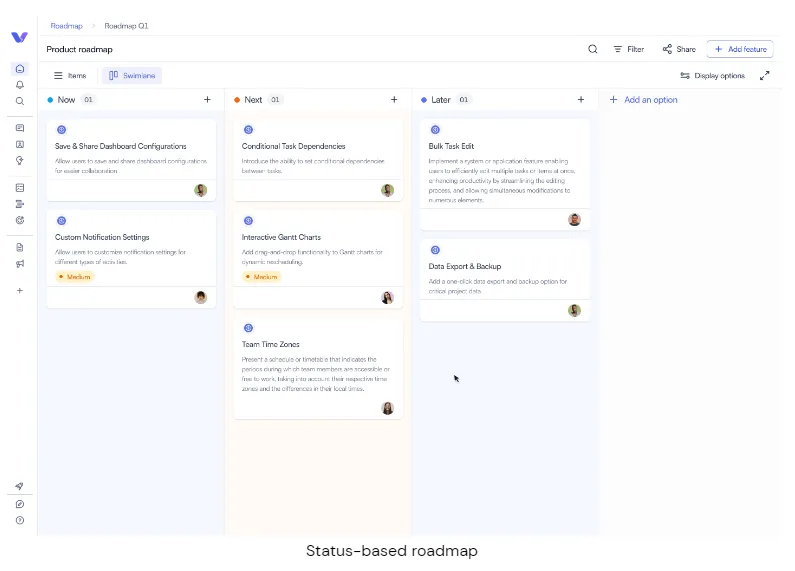Open the user portrait icon in sidebar
The image size is (795, 571).
(20, 144)
